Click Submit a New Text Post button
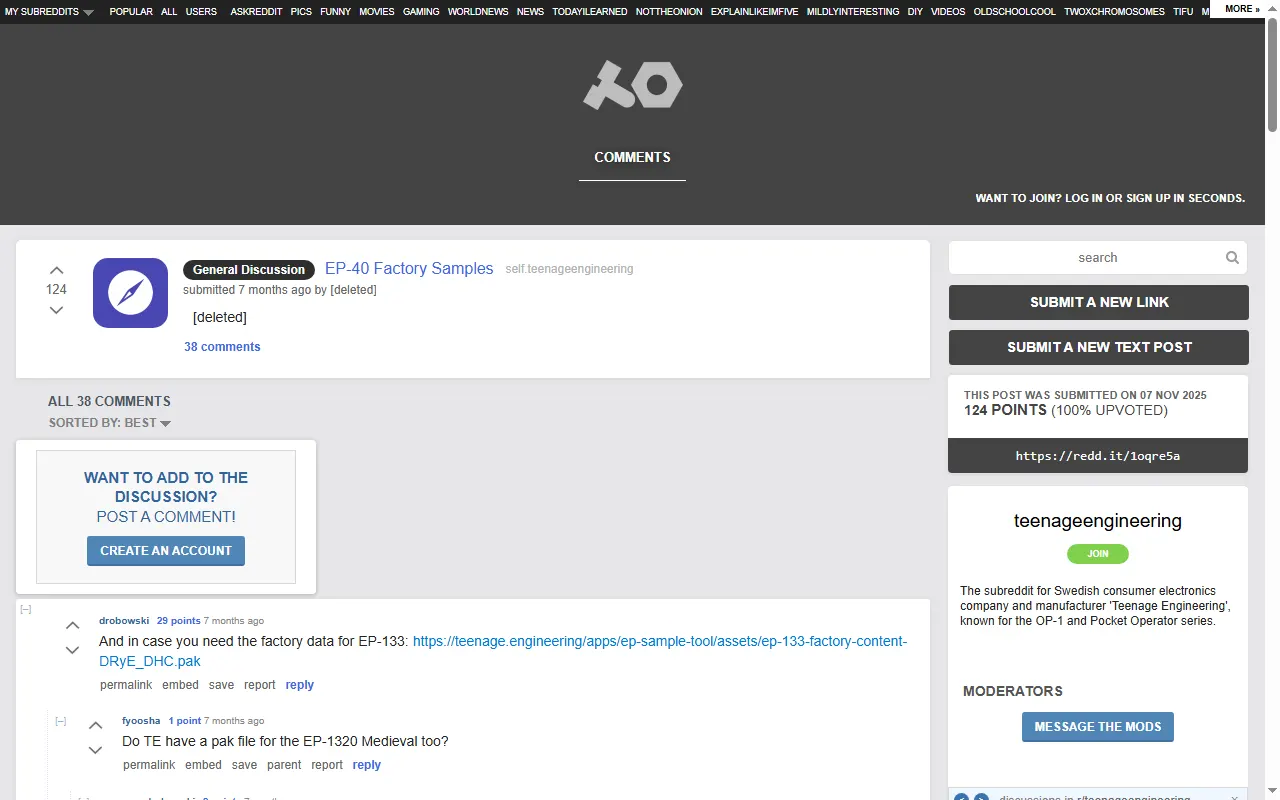The height and width of the screenshot is (800, 1280). point(1099,347)
